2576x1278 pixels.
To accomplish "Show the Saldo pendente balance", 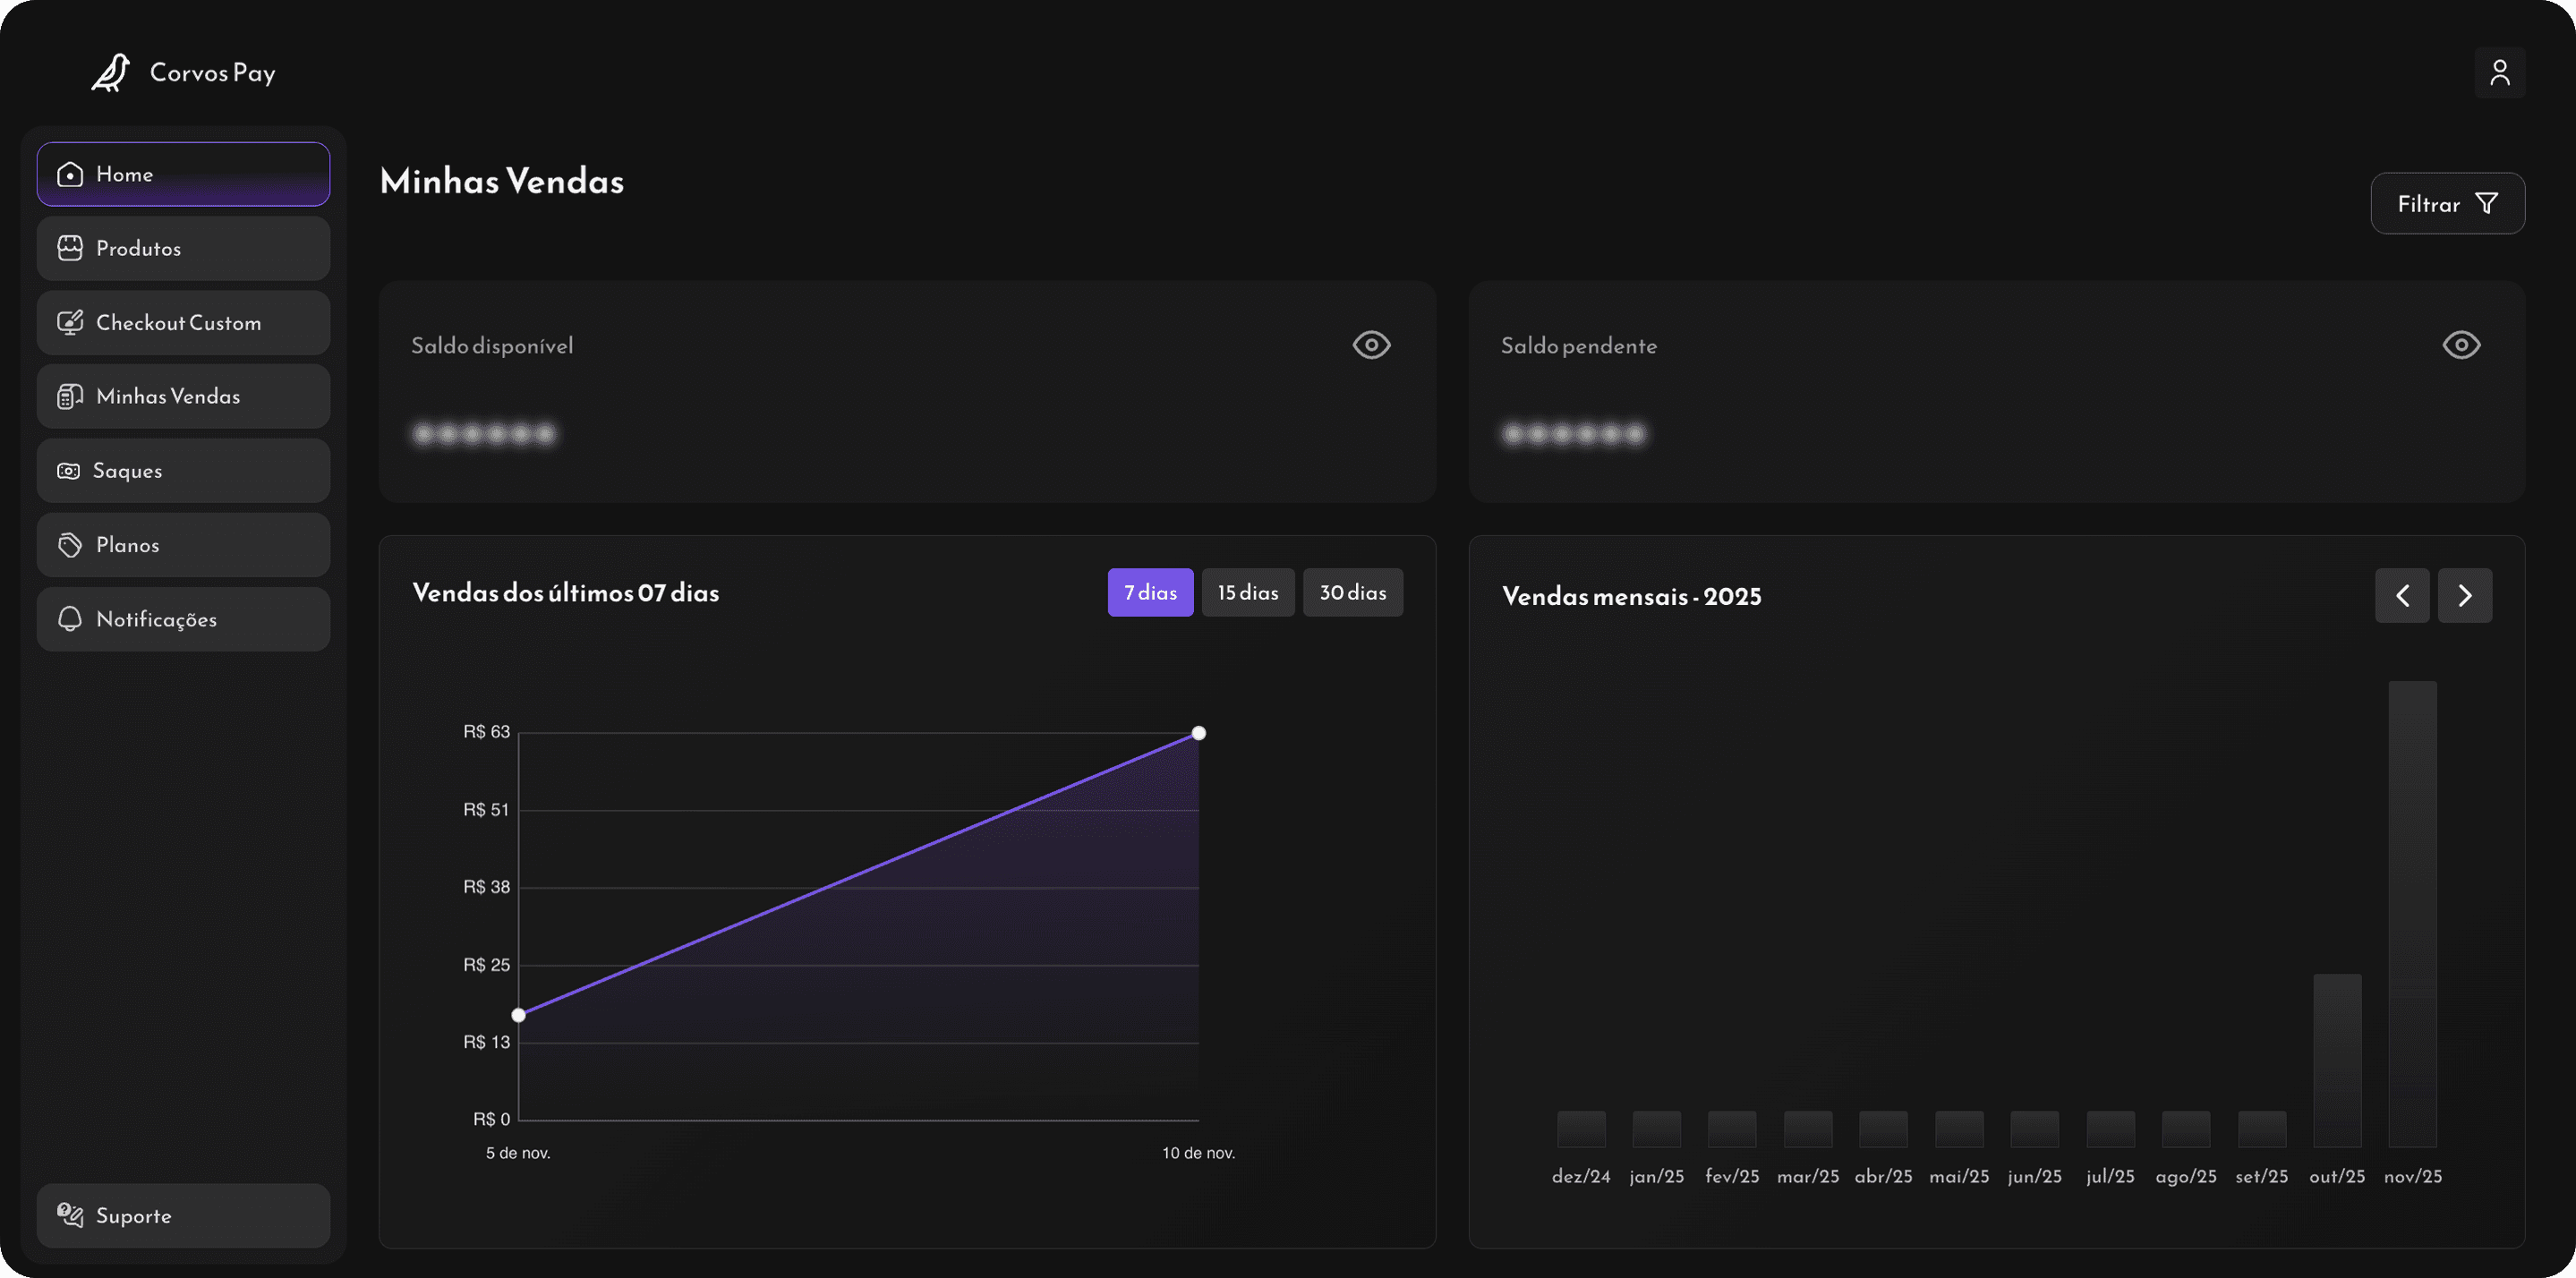I will click(2461, 345).
